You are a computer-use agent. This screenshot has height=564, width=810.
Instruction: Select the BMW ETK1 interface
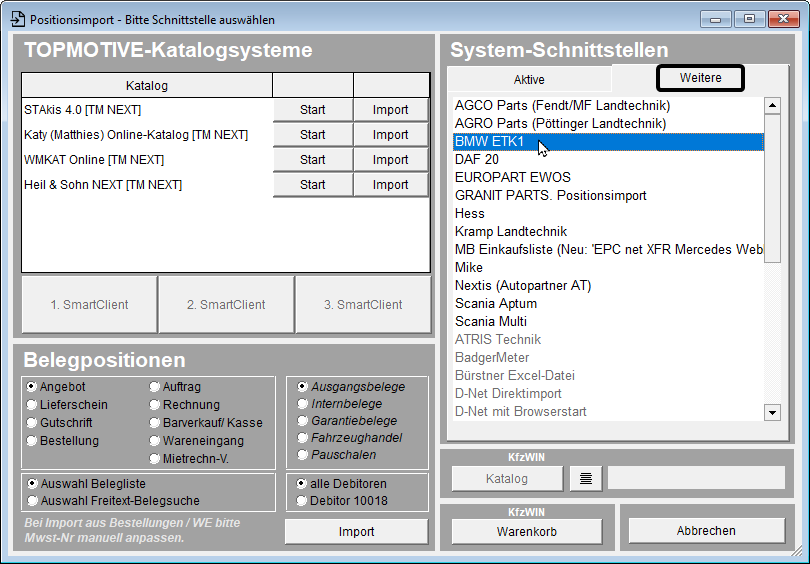tap(609, 142)
